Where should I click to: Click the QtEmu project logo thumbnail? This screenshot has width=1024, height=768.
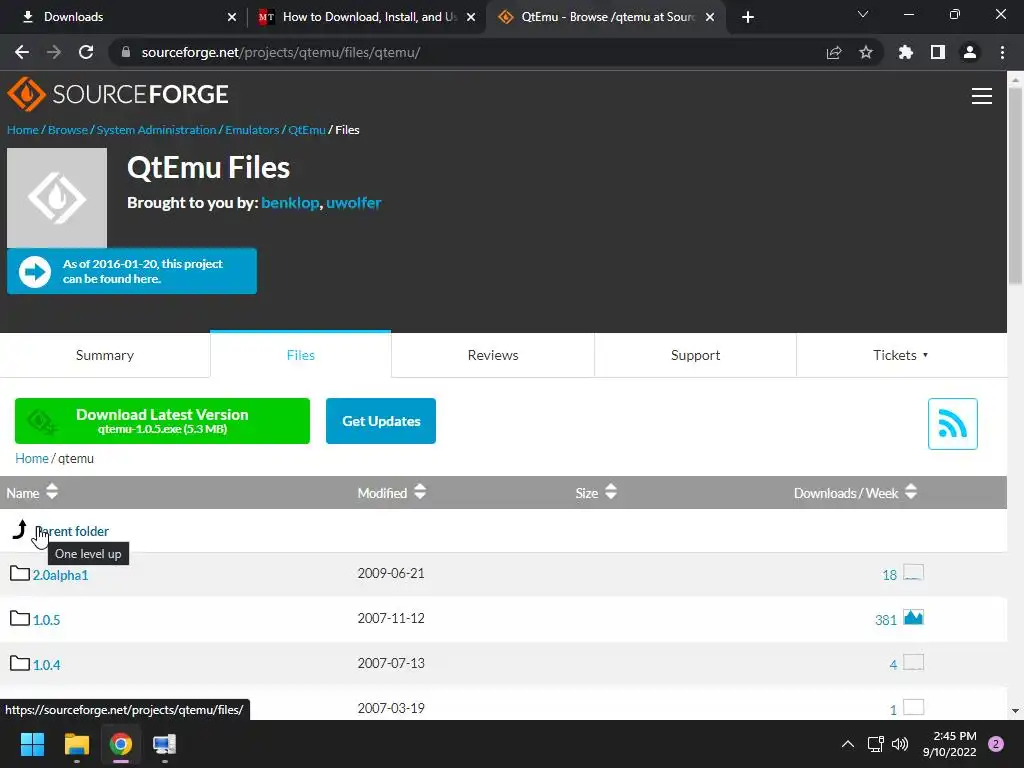[57, 197]
